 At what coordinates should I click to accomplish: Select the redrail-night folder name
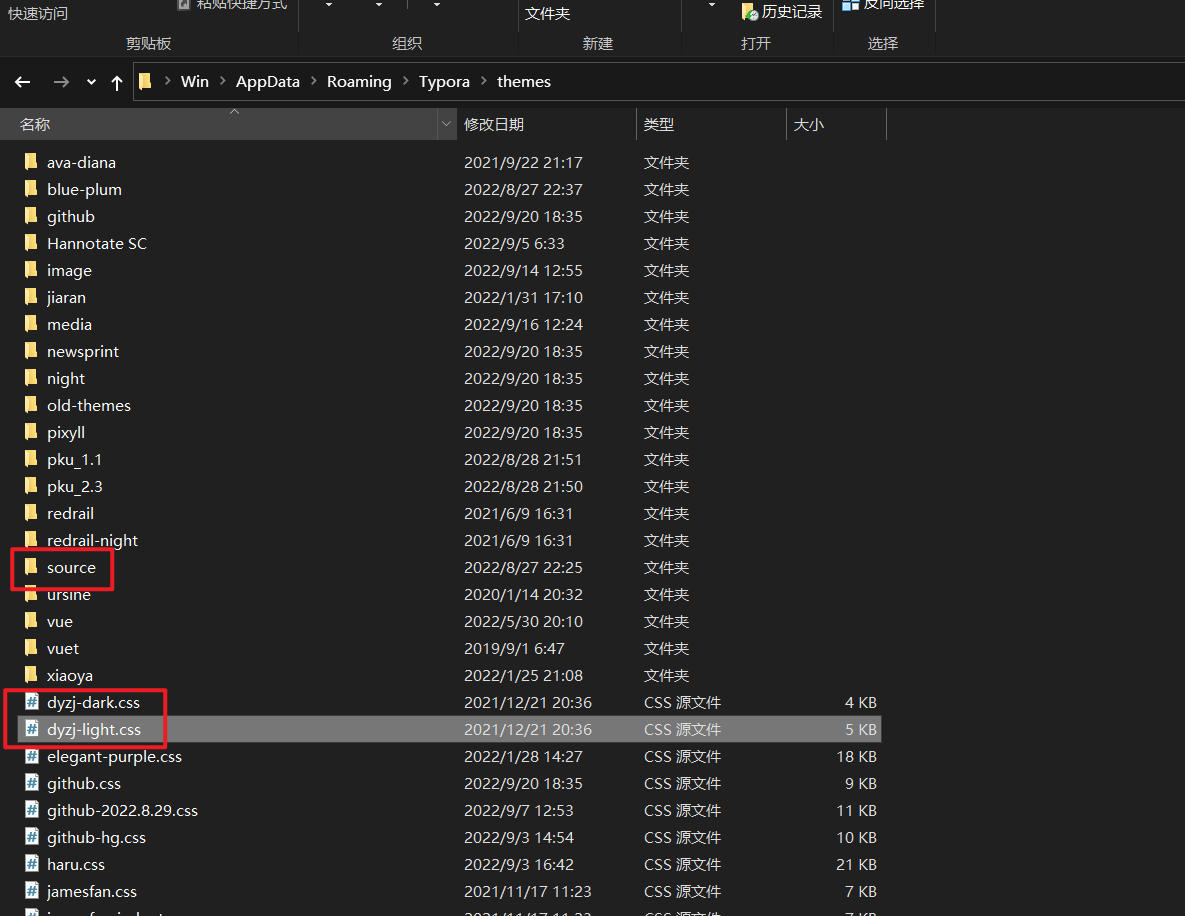[92, 540]
